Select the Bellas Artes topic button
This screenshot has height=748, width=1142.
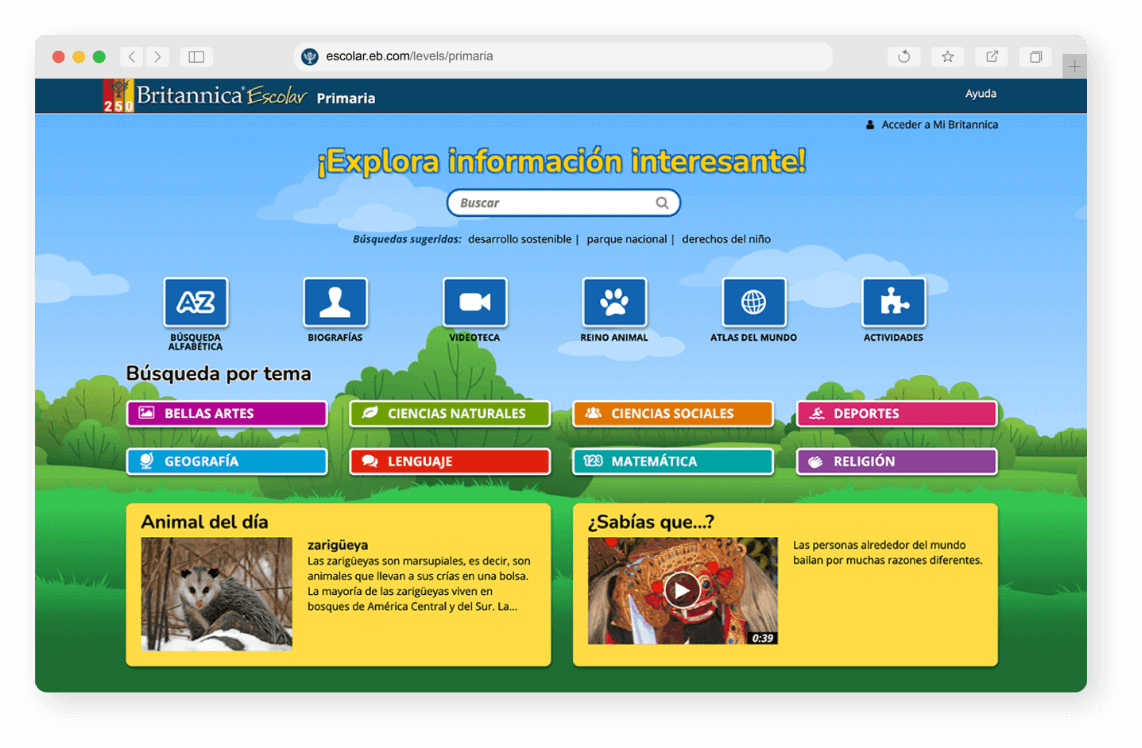pos(227,414)
